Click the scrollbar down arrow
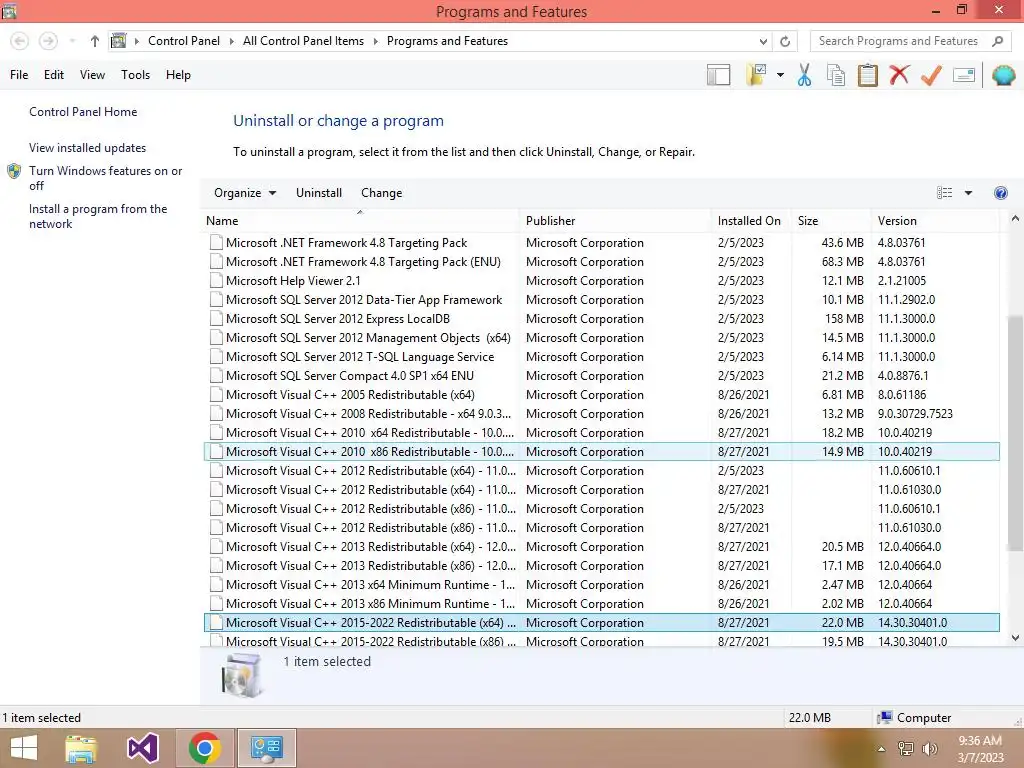Viewport: 1024px width, 768px height. 1015,638
